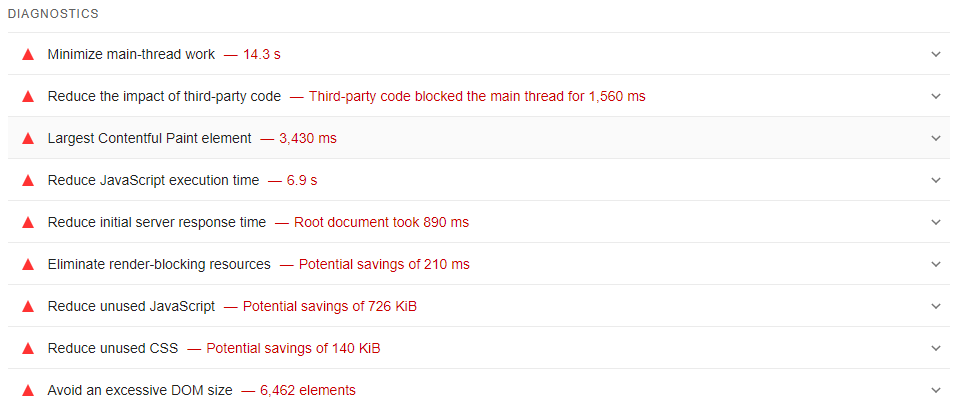957x409 pixels.
Task: Click red triangle beside Reduce unused JavaScript
Action: (x=28, y=306)
